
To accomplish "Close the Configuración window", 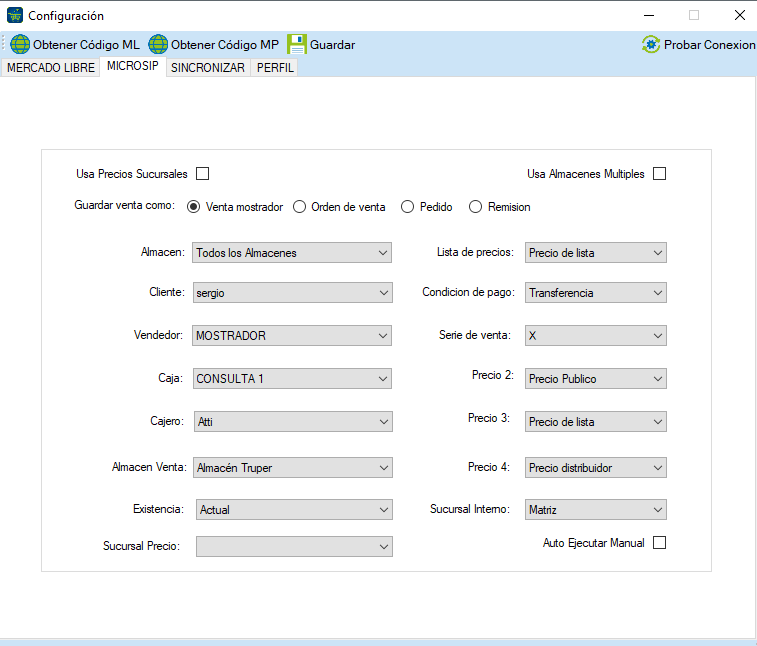I will pyautogui.click(x=740, y=15).
